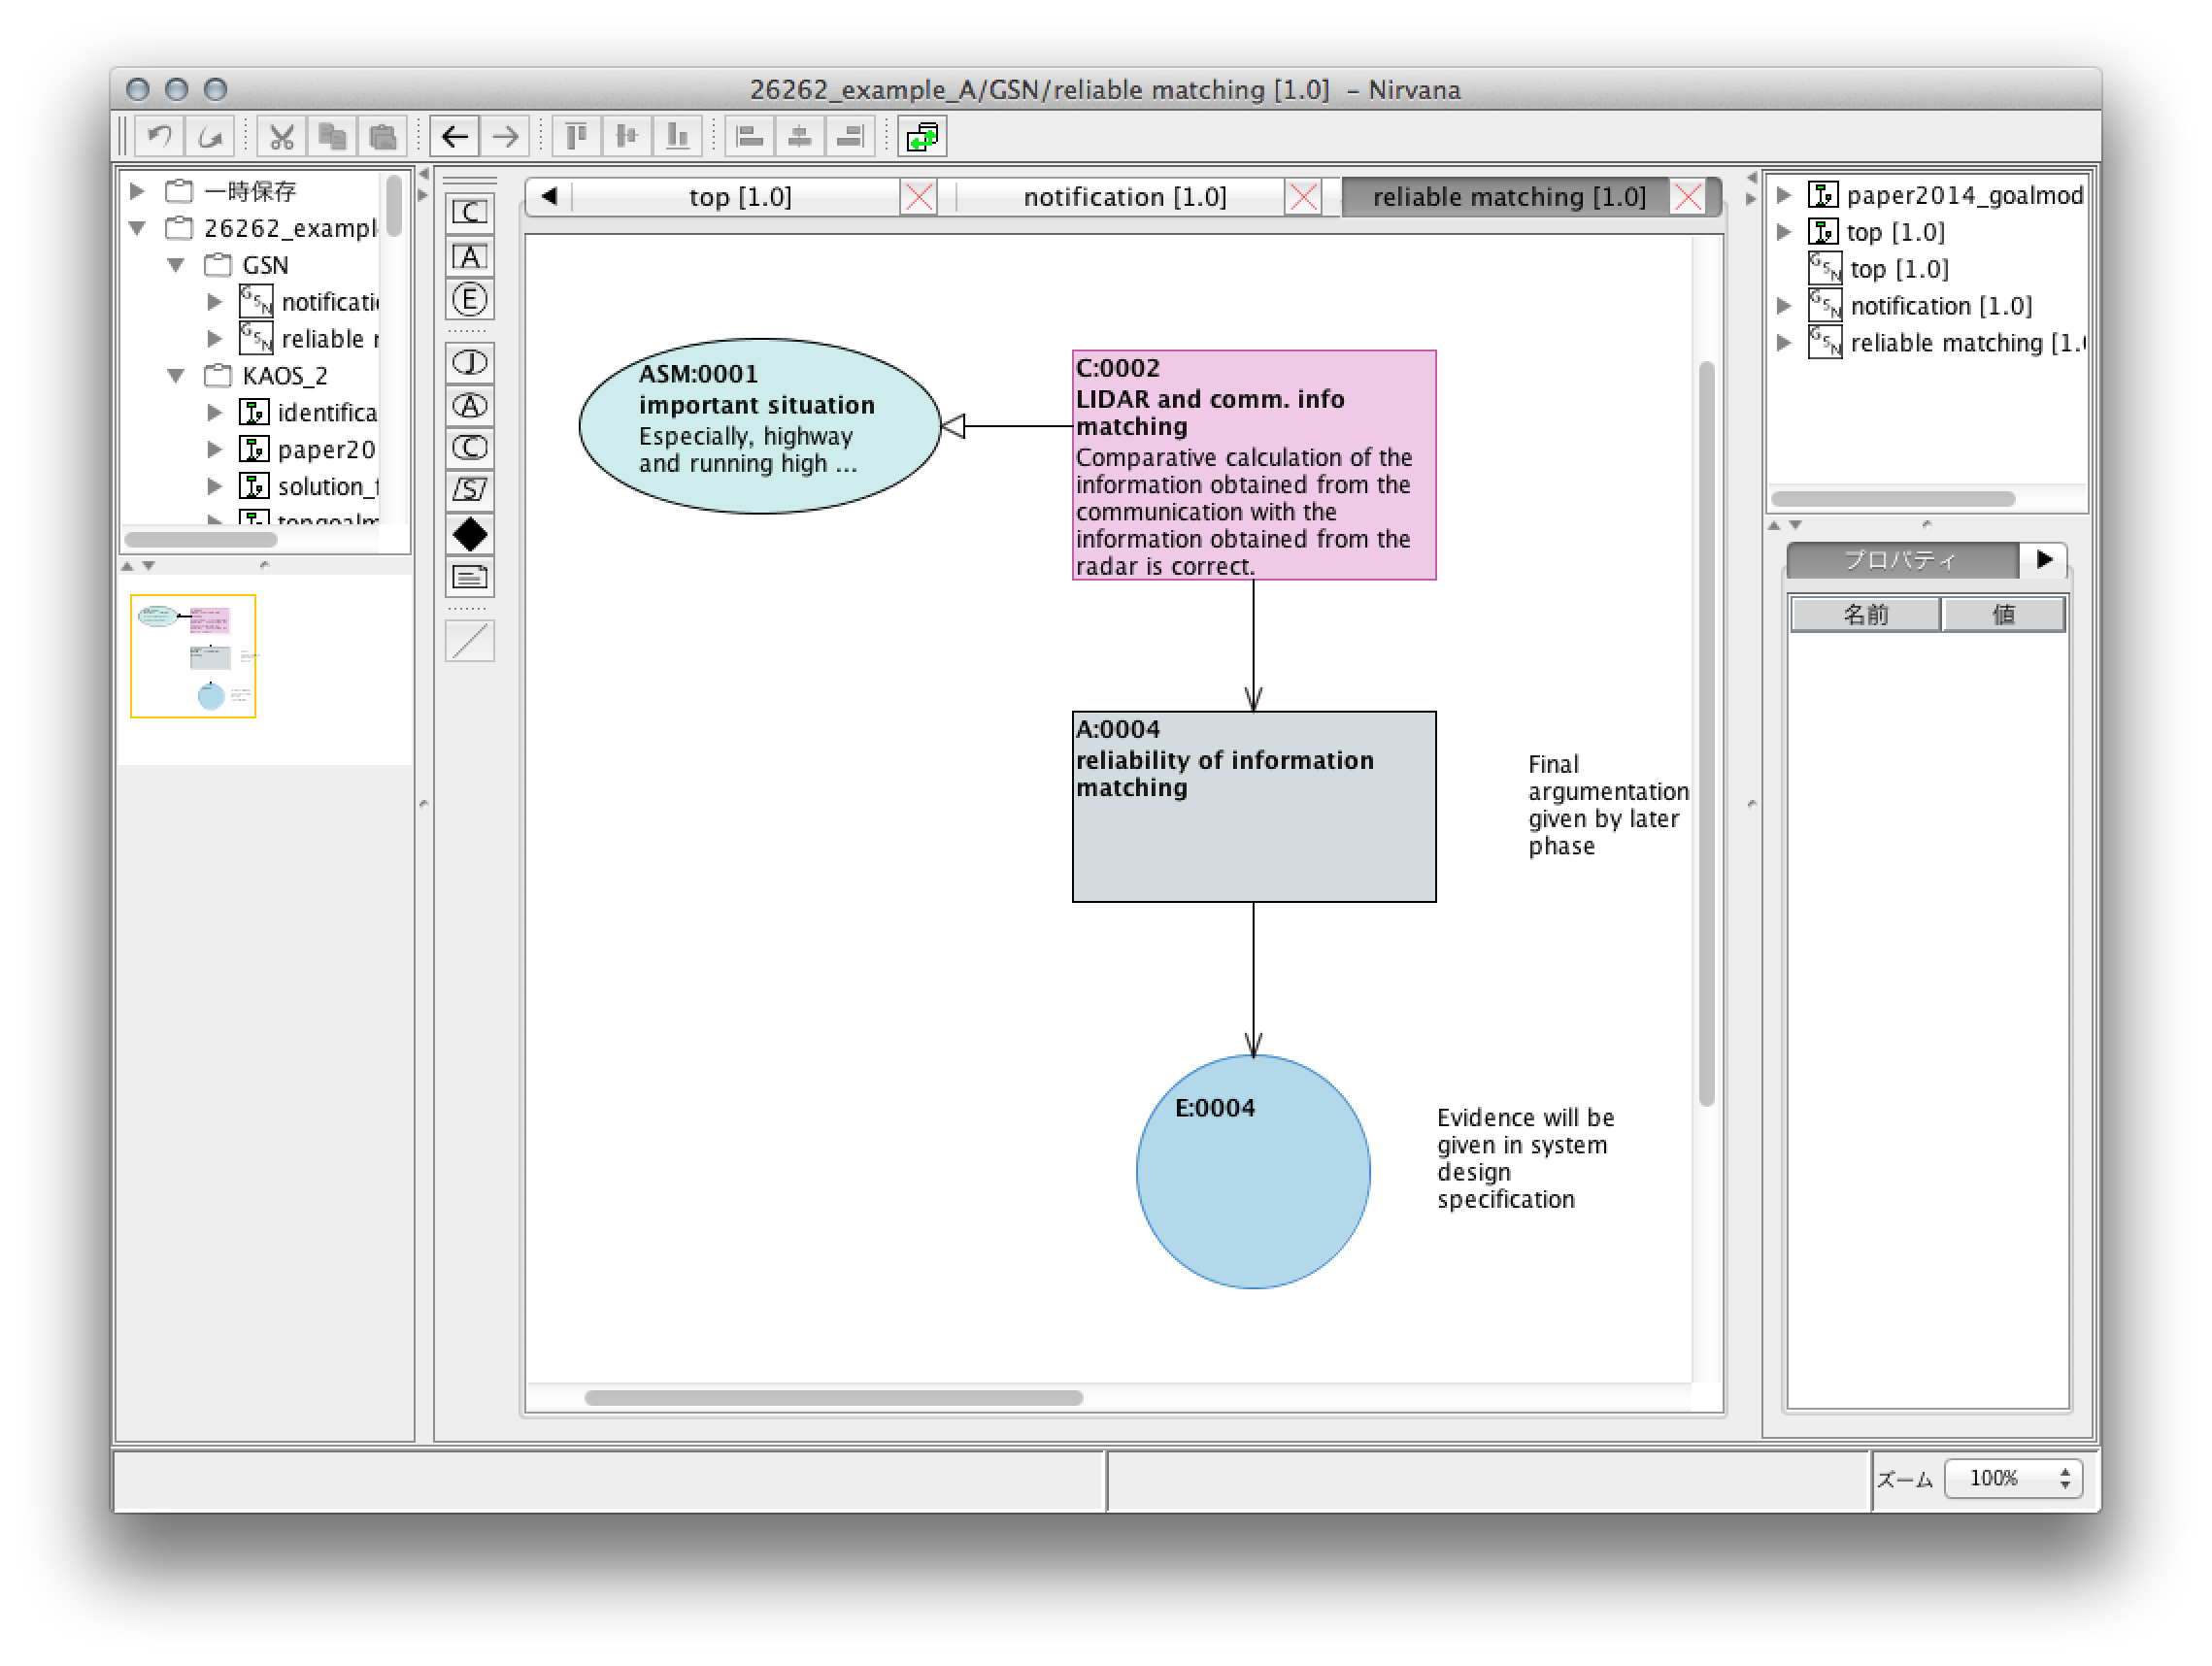
Task: Close the top [1.0] tab
Action: pos(919,197)
